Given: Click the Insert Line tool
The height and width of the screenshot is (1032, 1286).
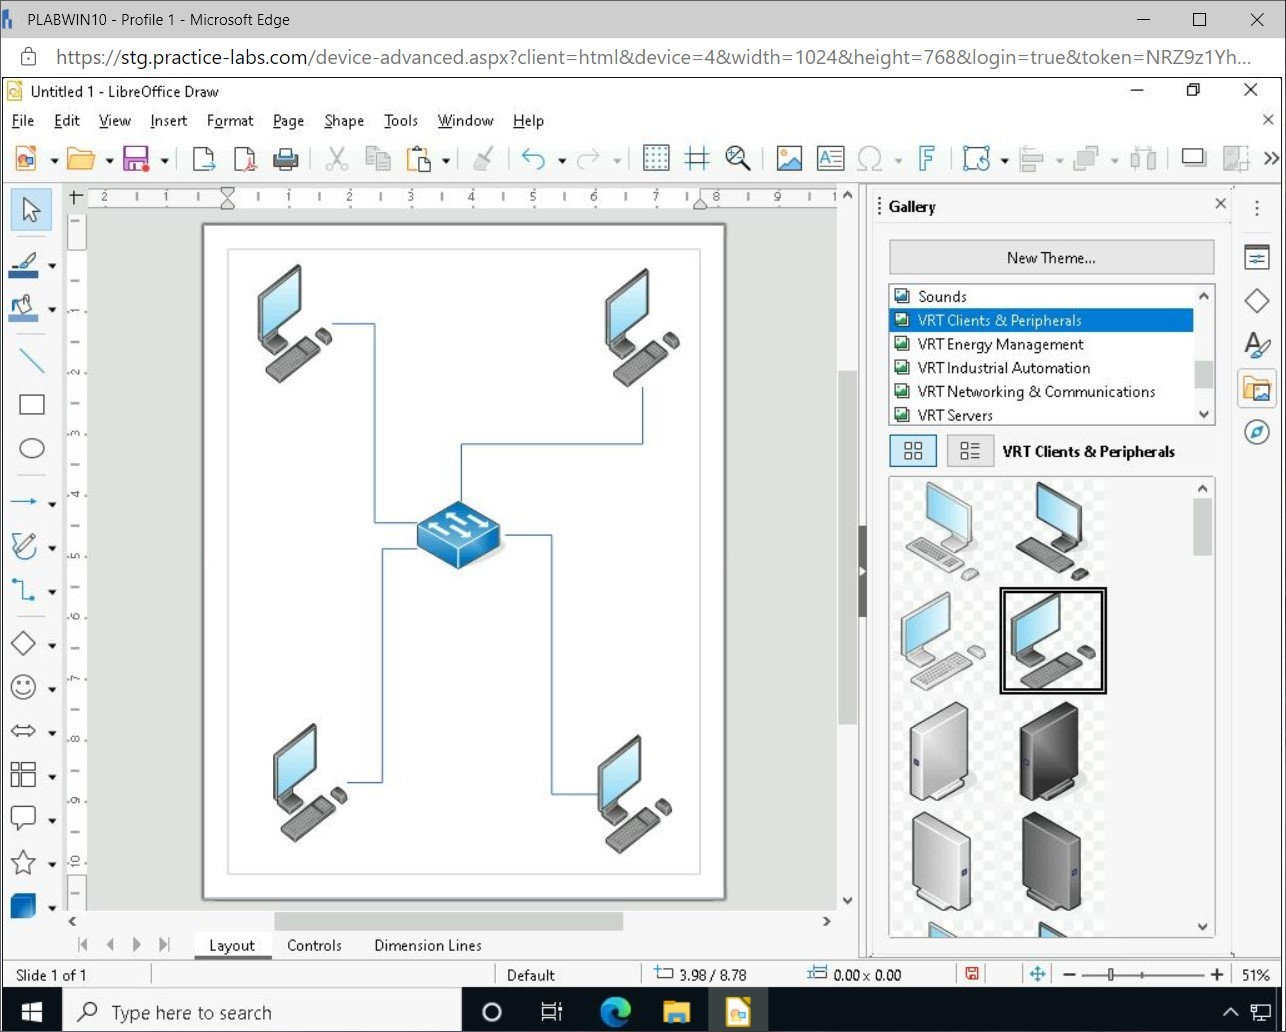Looking at the screenshot, I should point(32,361).
